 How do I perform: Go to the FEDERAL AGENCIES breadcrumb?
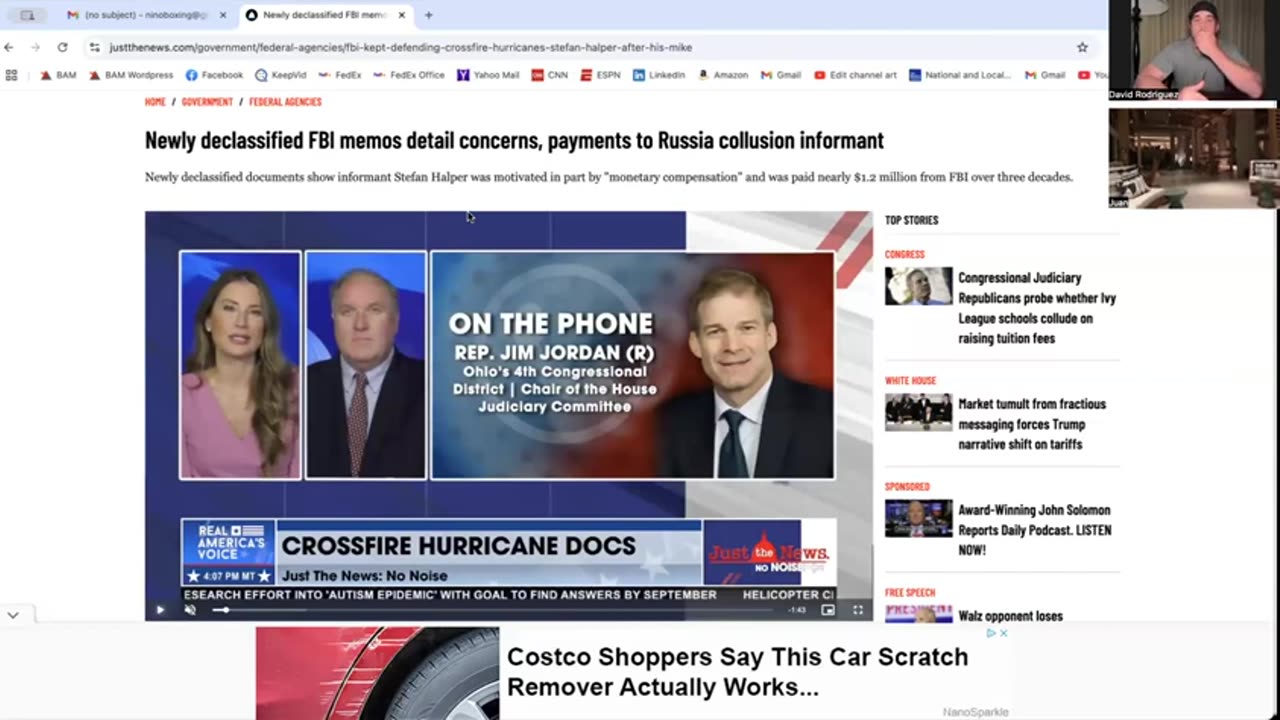coord(285,102)
